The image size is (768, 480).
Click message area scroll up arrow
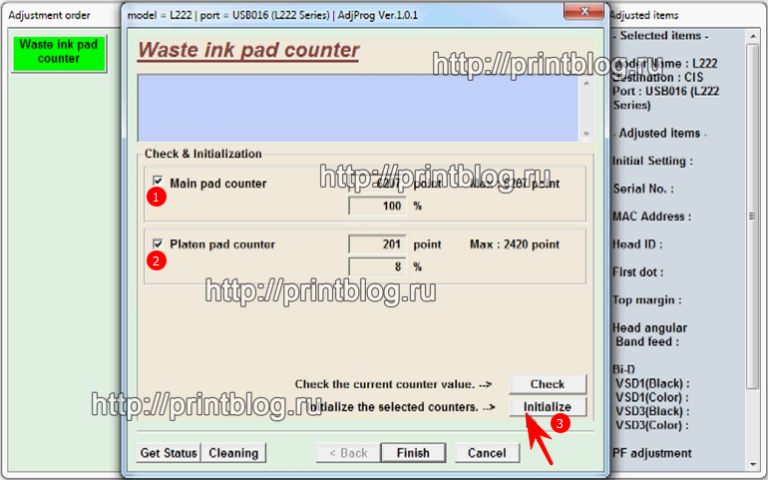[586, 83]
